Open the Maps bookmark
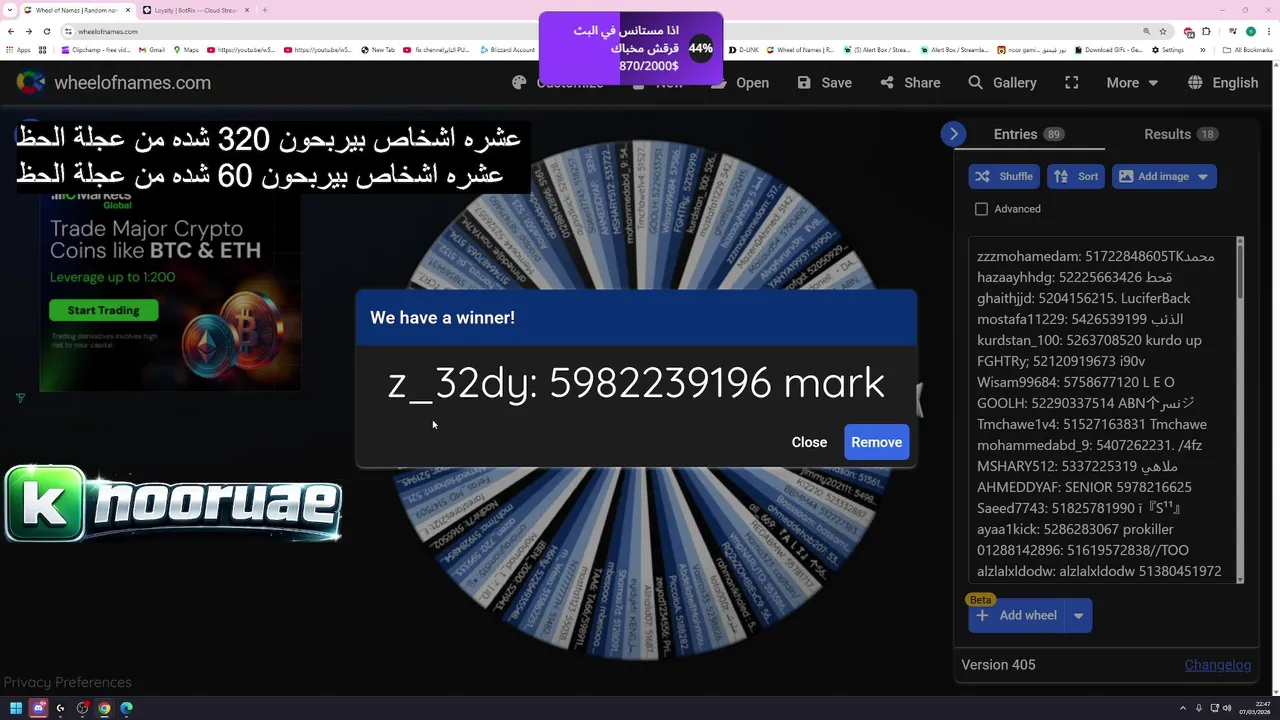 click(186, 50)
